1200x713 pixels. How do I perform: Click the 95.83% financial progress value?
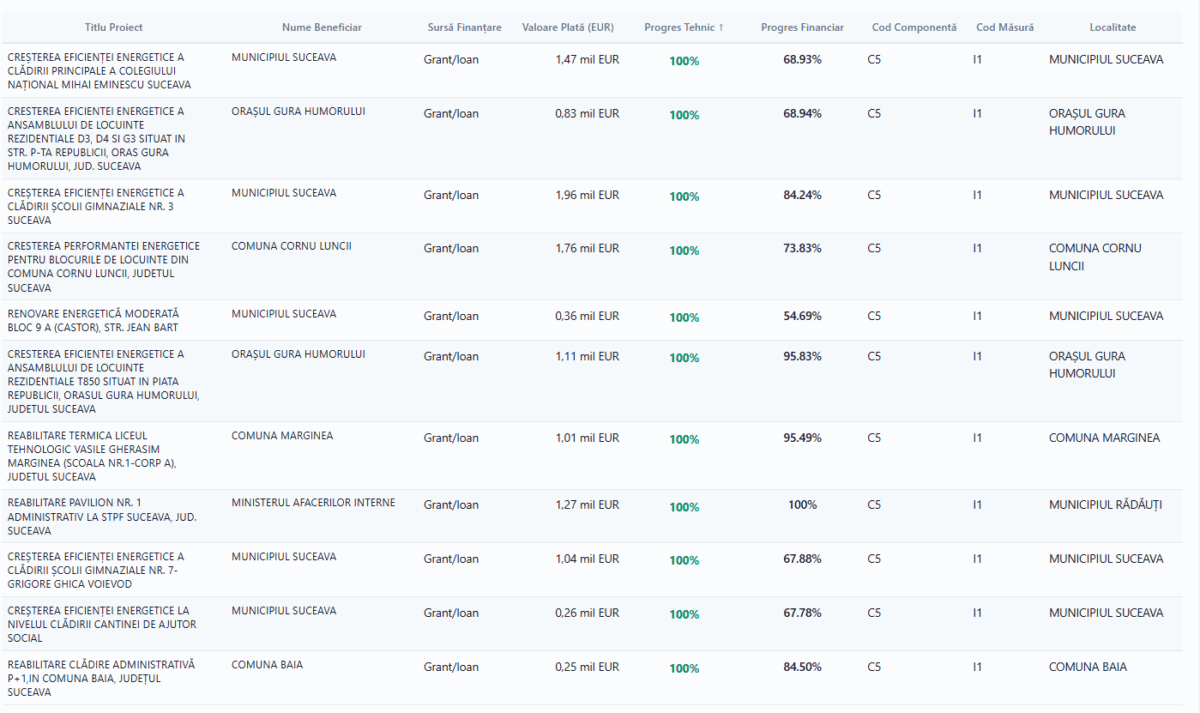pyautogui.click(x=802, y=356)
